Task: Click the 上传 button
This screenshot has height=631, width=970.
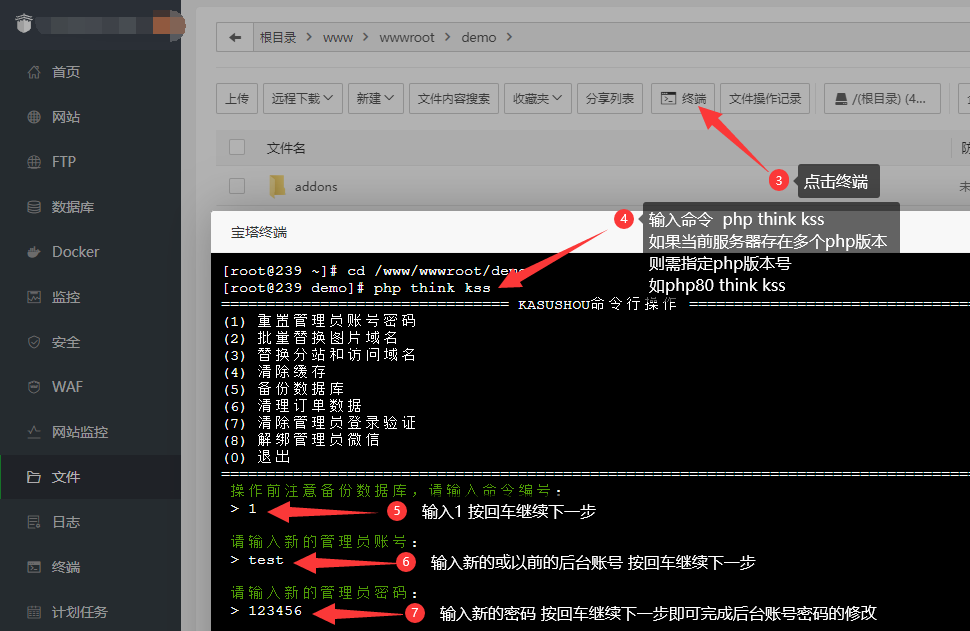Action: point(237,98)
